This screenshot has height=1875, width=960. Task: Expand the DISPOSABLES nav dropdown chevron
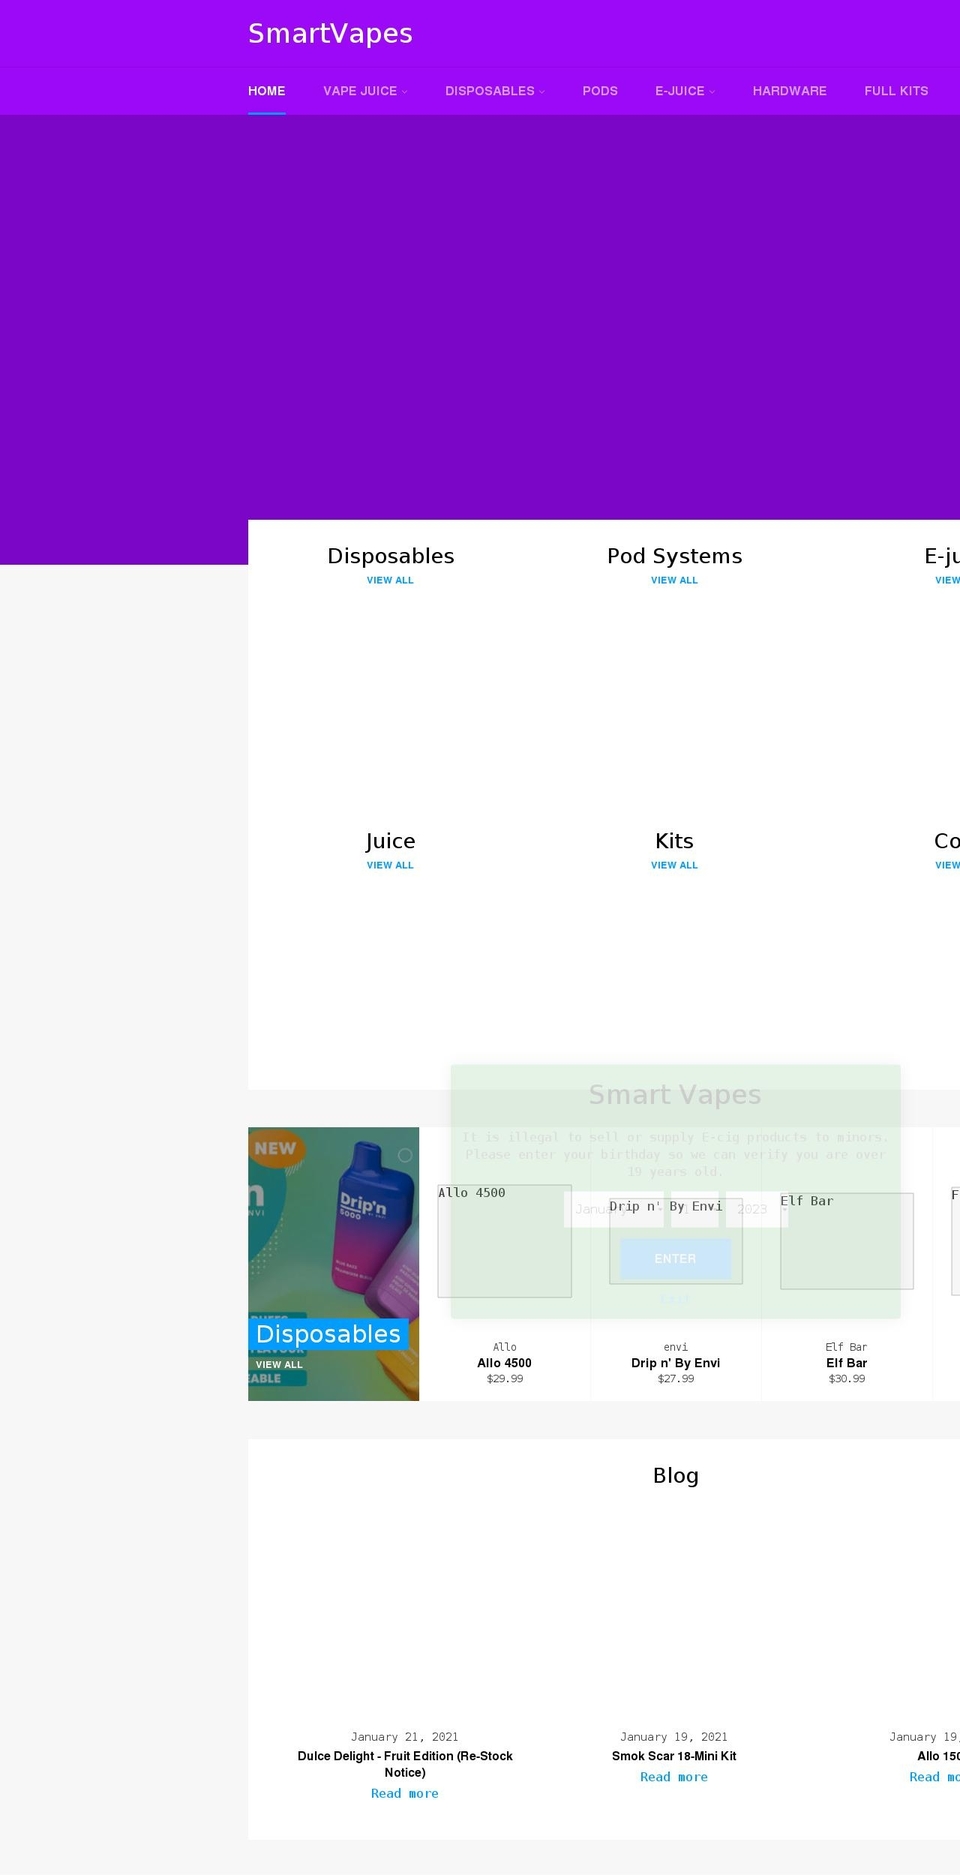point(542,92)
